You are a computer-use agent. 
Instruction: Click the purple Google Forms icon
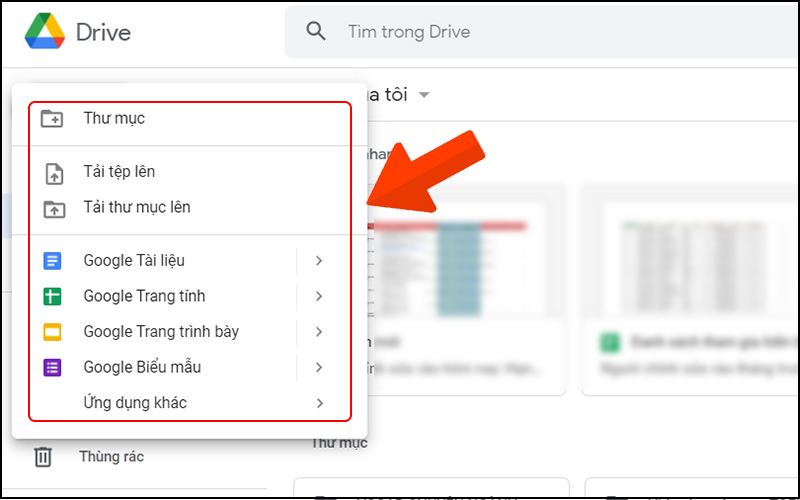52,367
